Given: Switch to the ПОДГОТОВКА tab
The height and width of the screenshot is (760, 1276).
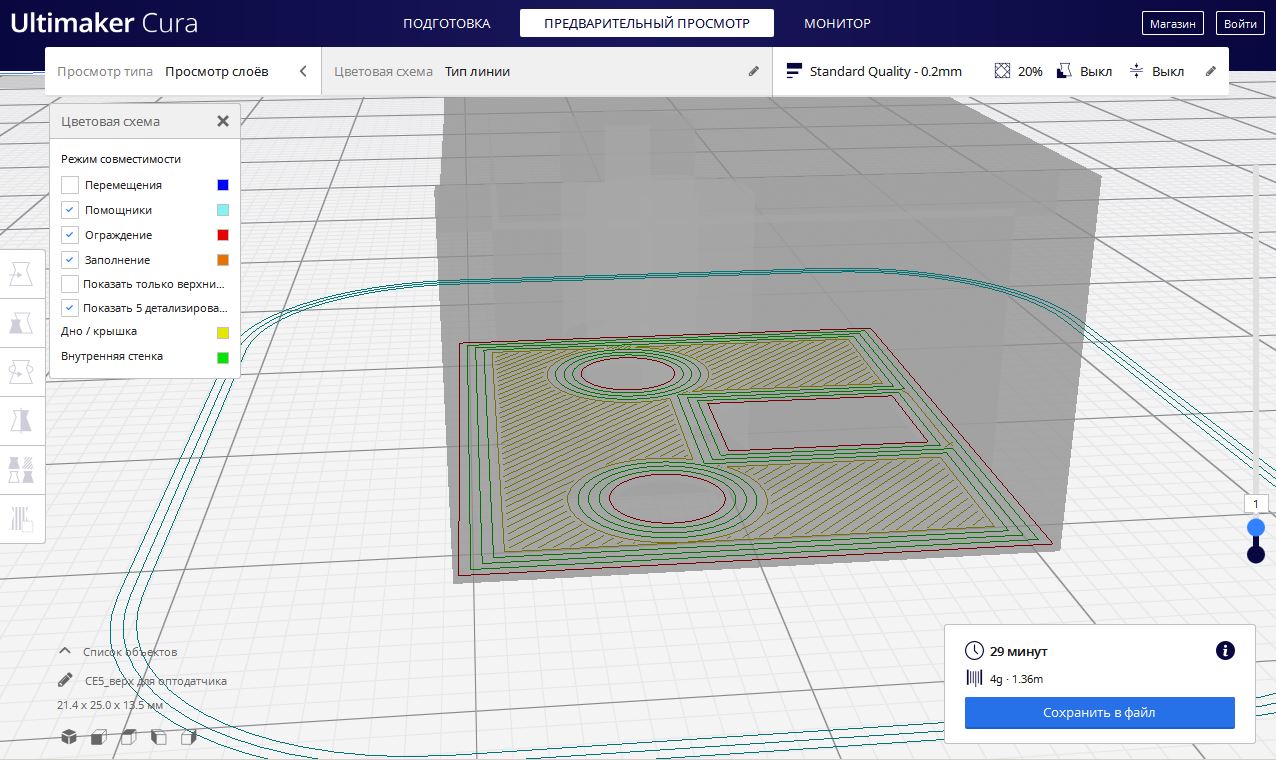Looking at the screenshot, I should point(446,23).
